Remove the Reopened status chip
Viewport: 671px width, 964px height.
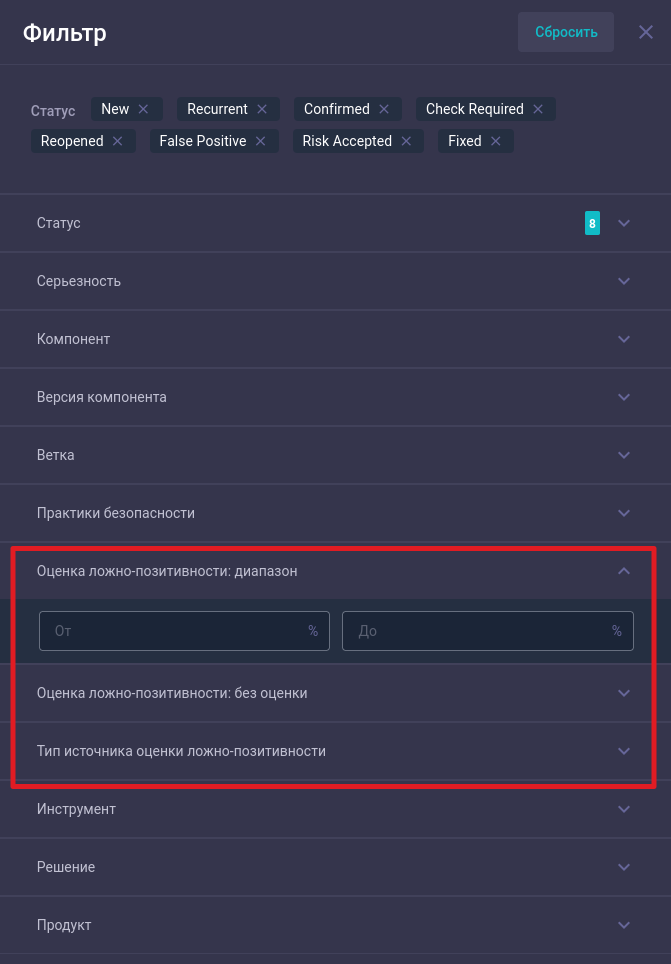118,141
